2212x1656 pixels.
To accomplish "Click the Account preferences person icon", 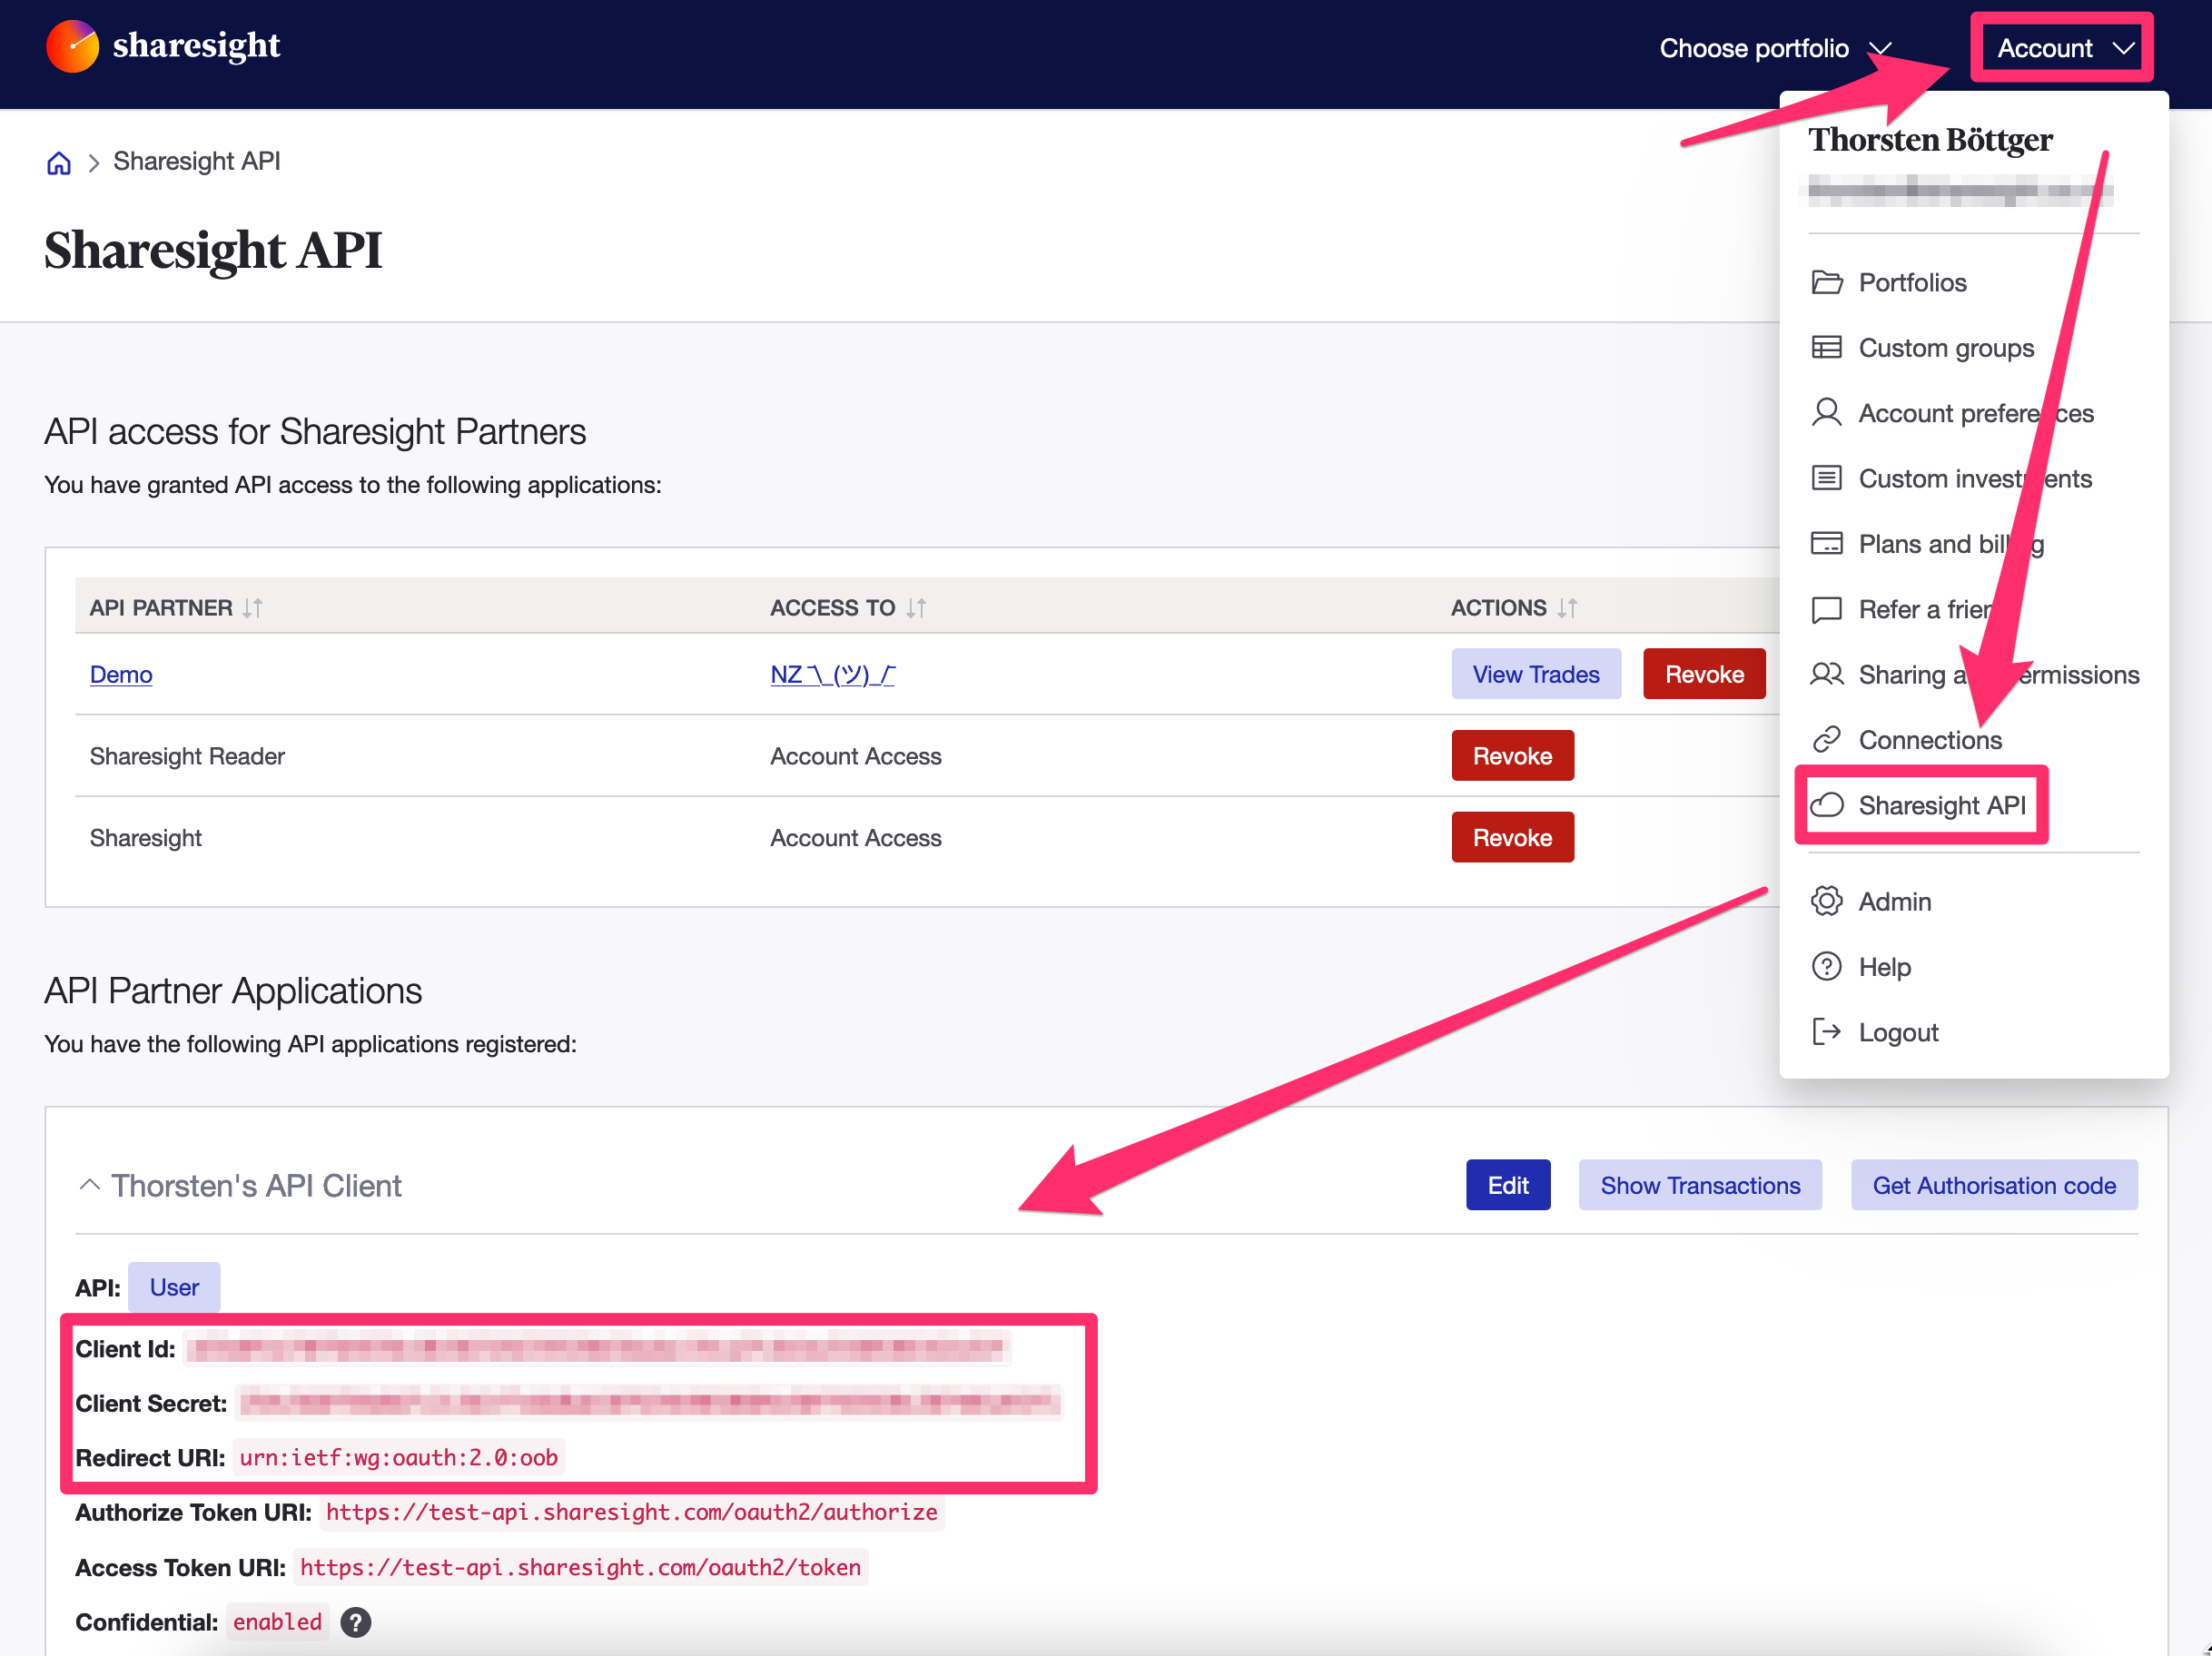I will (x=1827, y=413).
